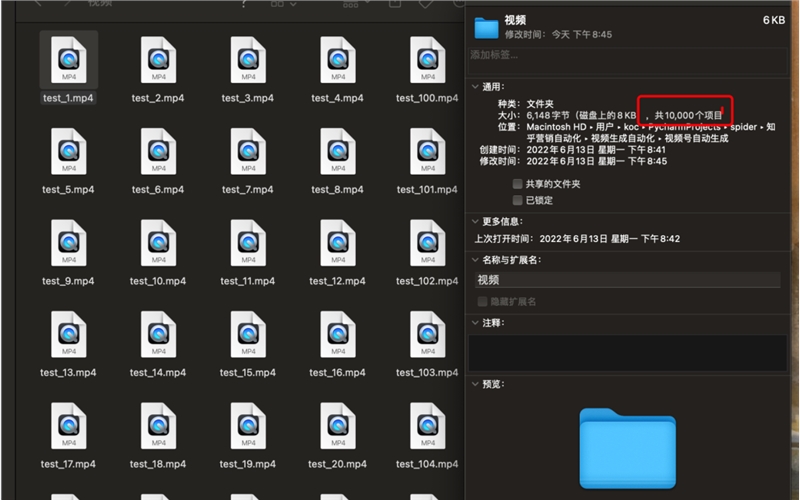Viewport: 800px width, 500px height.
Task: Select the test_103.mp4 file icon
Action: point(427,334)
